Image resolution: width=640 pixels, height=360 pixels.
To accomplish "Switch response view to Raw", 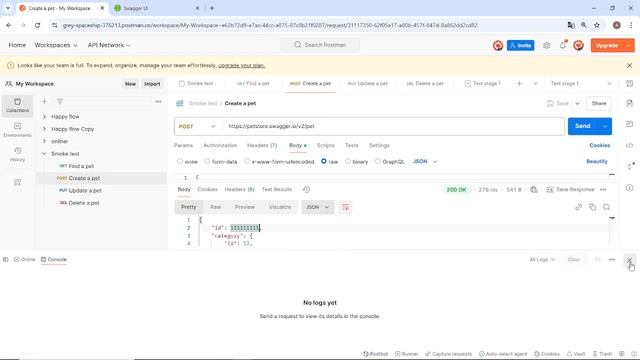I will tap(216, 207).
